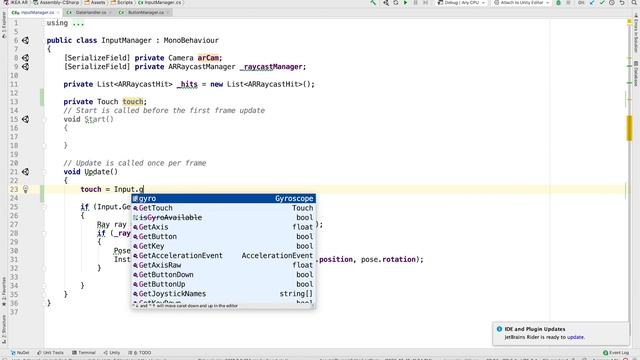Click the Git update project icon
The image size is (640, 360).
[592, 2]
